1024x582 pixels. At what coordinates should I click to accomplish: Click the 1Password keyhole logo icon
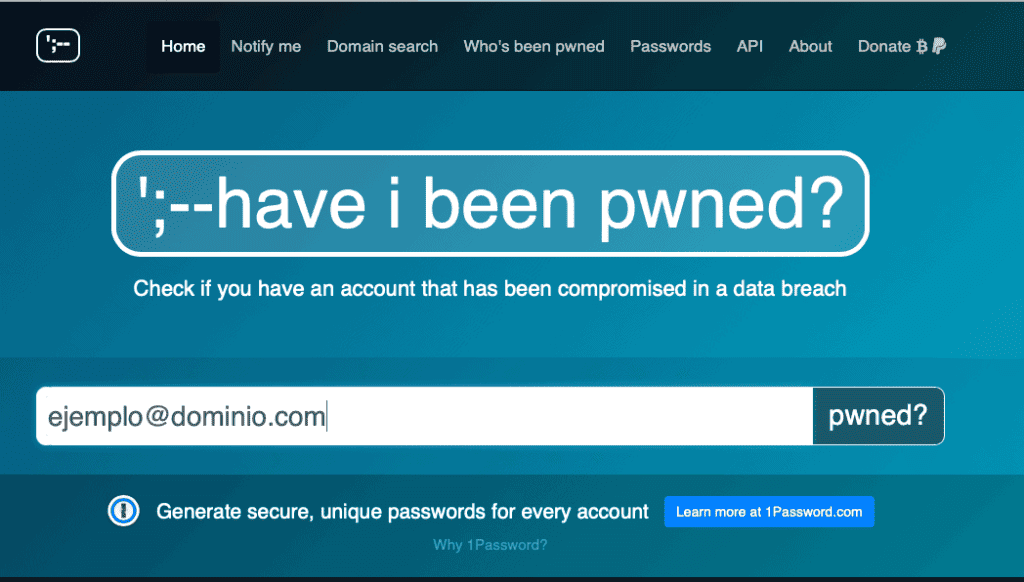coord(124,511)
